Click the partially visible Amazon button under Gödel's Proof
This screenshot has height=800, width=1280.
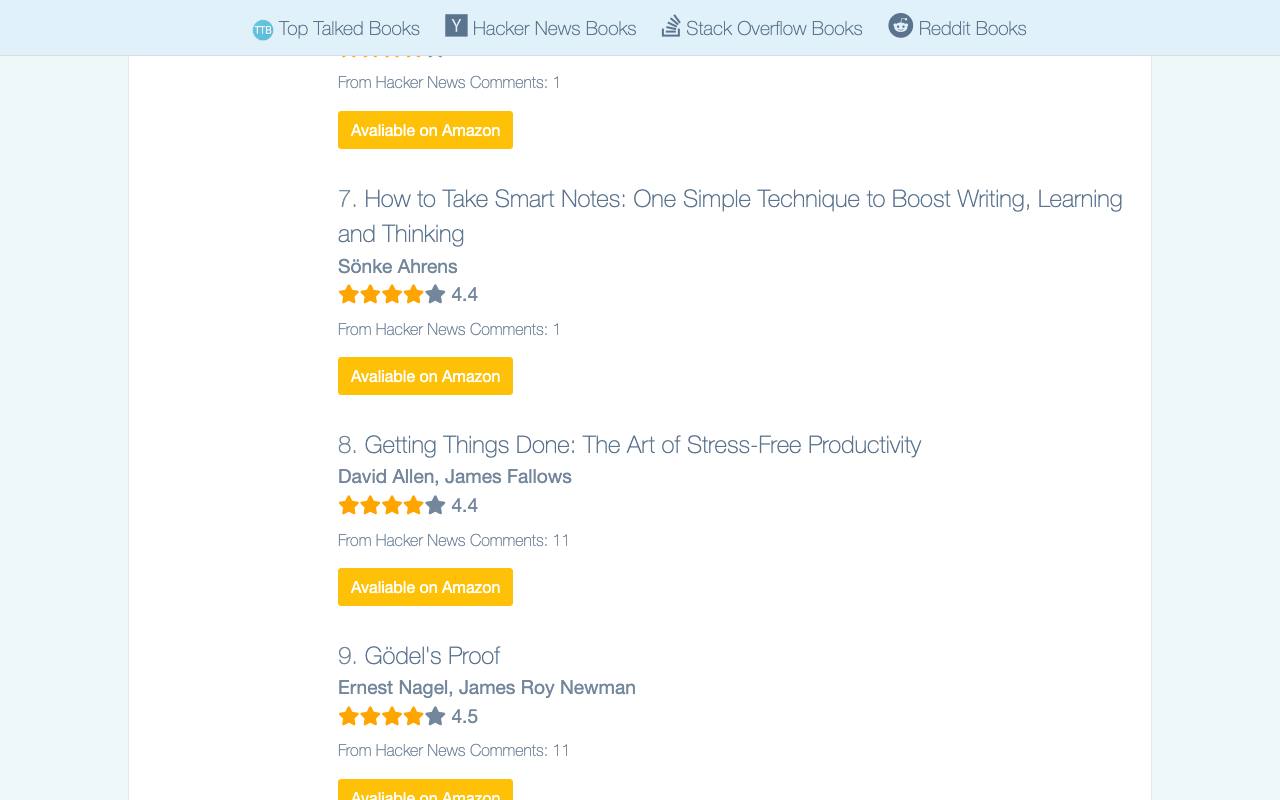pyautogui.click(x=425, y=790)
